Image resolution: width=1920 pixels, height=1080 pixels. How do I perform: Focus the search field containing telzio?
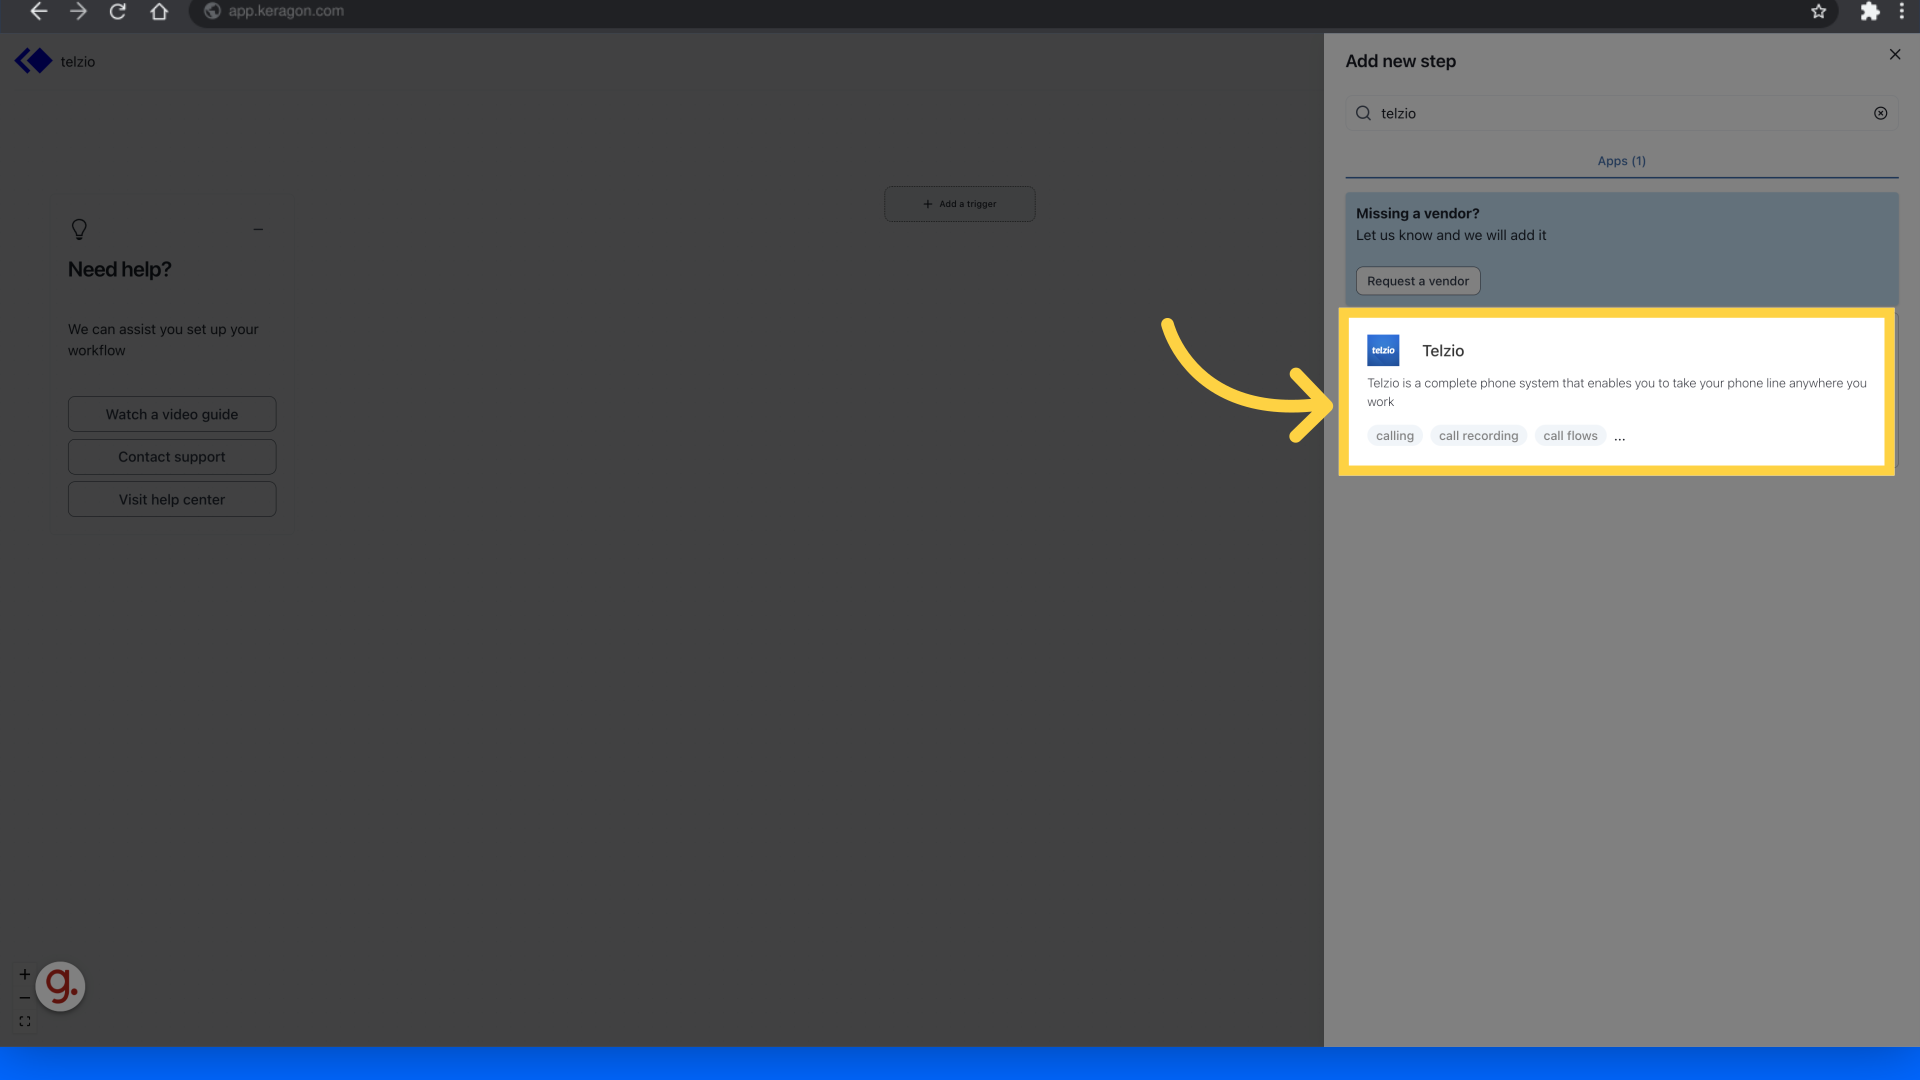(1621, 113)
